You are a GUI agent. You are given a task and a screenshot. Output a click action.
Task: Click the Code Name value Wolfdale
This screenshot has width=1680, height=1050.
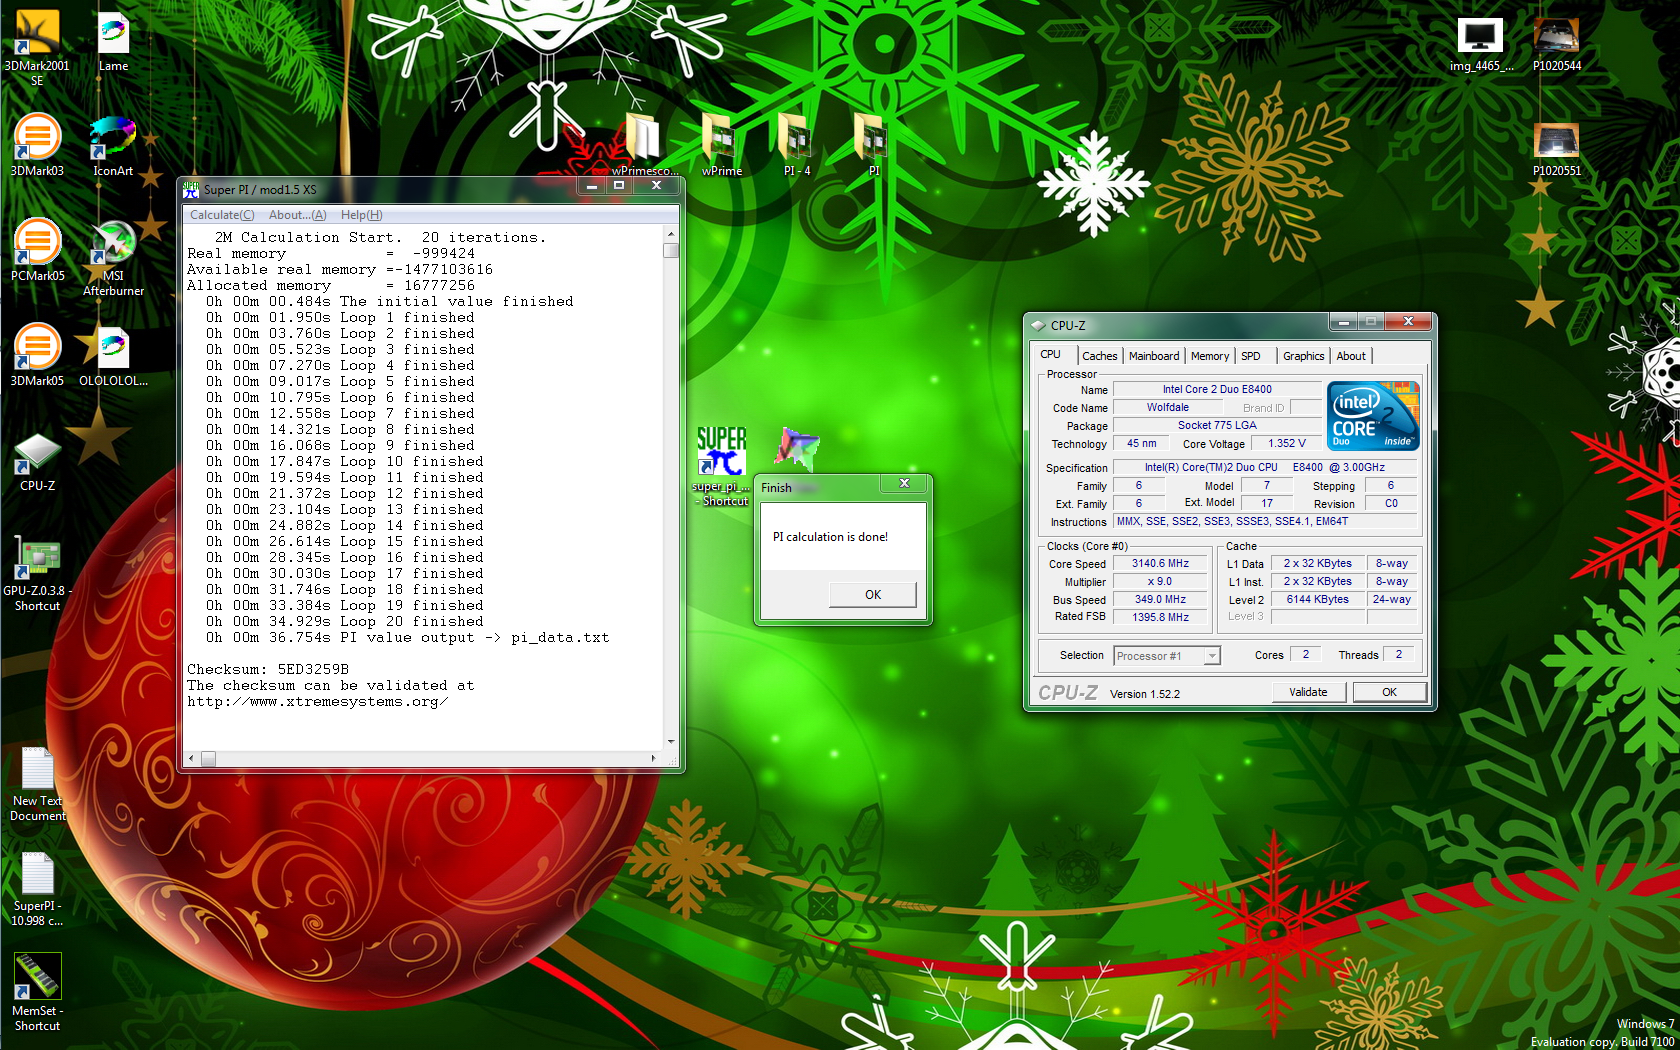click(x=1168, y=408)
